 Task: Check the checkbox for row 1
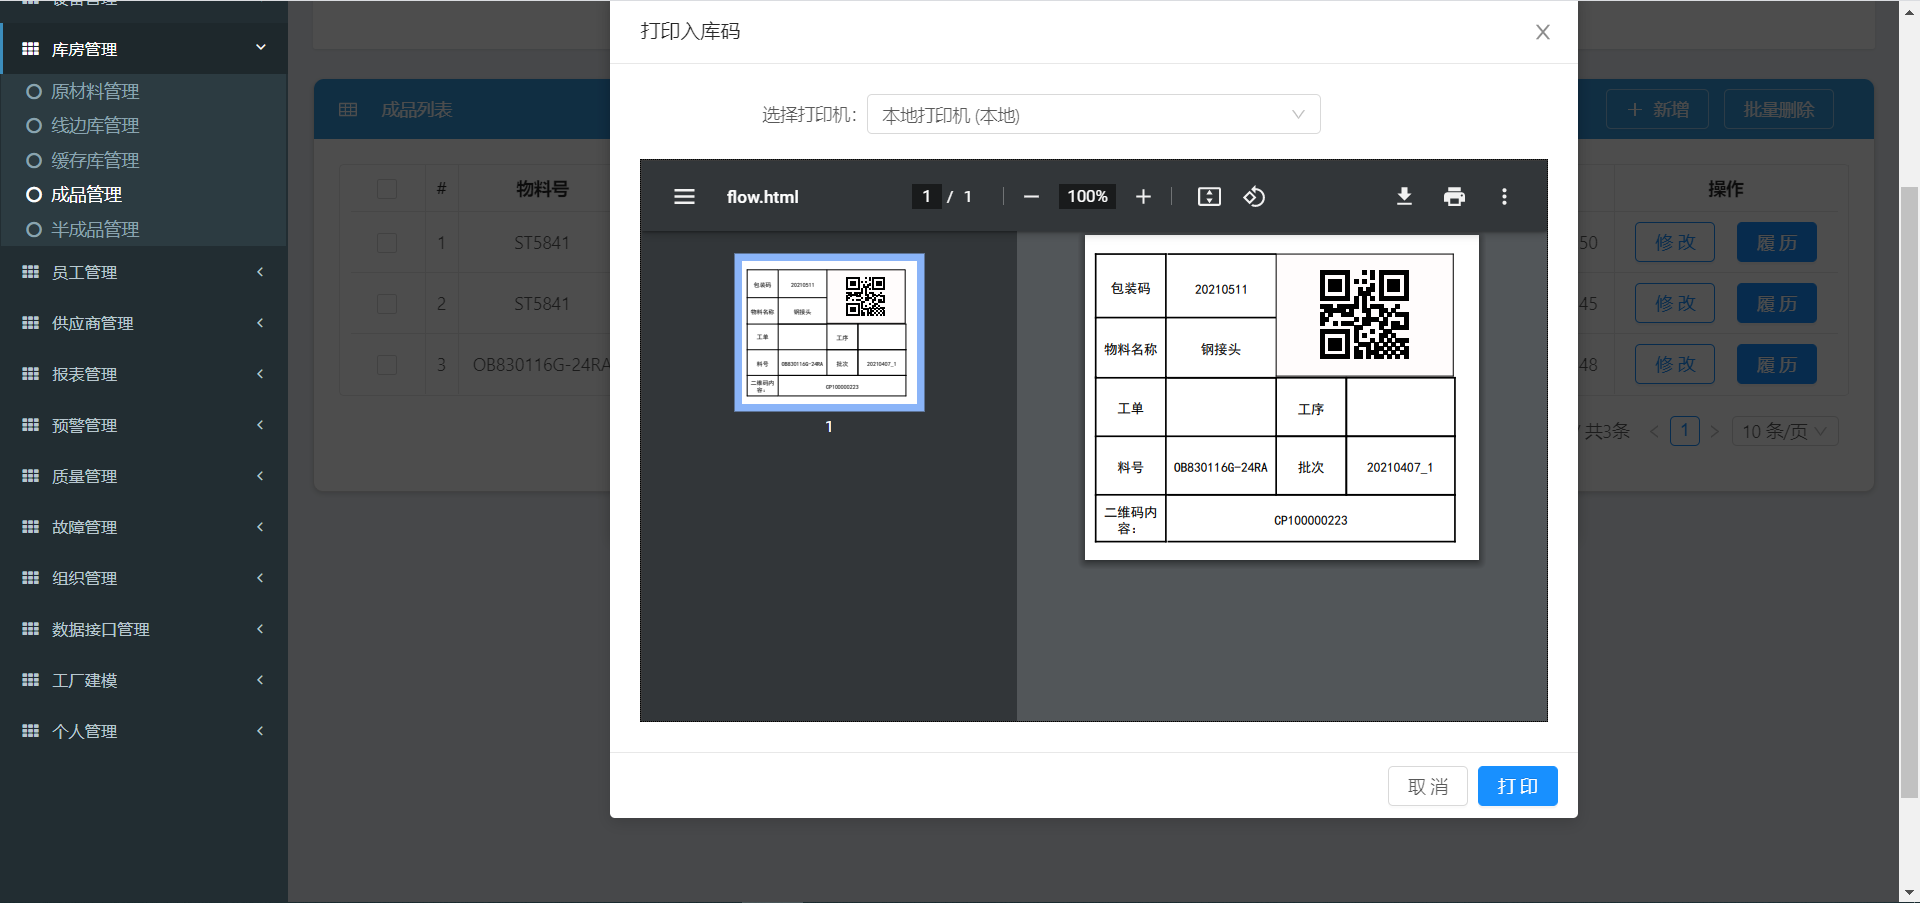tap(387, 243)
